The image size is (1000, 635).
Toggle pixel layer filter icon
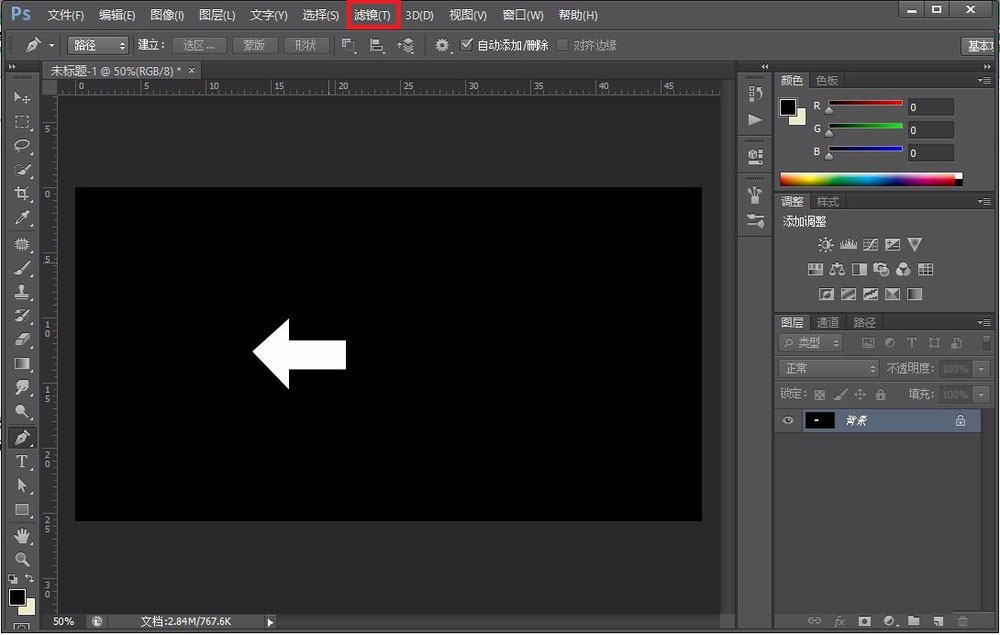pyautogui.click(x=868, y=343)
